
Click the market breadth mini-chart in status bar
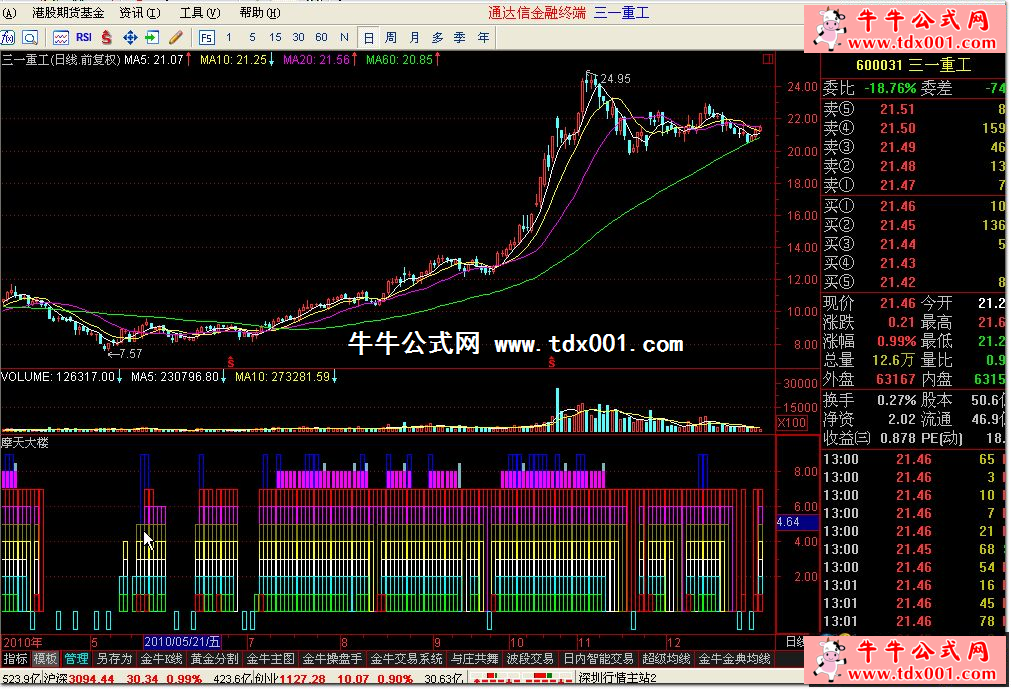pyautogui.click(x=522, y=678)
